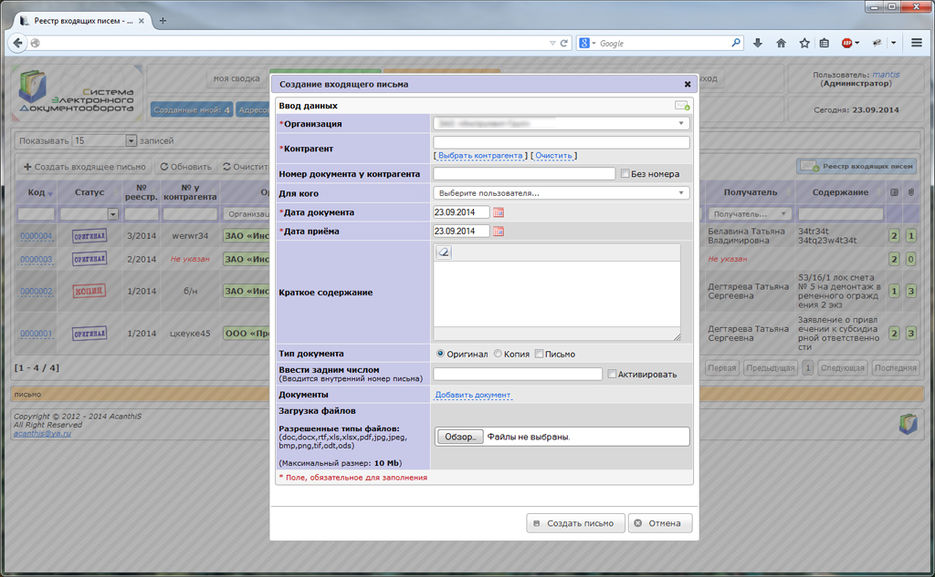Go to Следующая page
The height and width of the screenshot is (577, 935).
point(842,368)
